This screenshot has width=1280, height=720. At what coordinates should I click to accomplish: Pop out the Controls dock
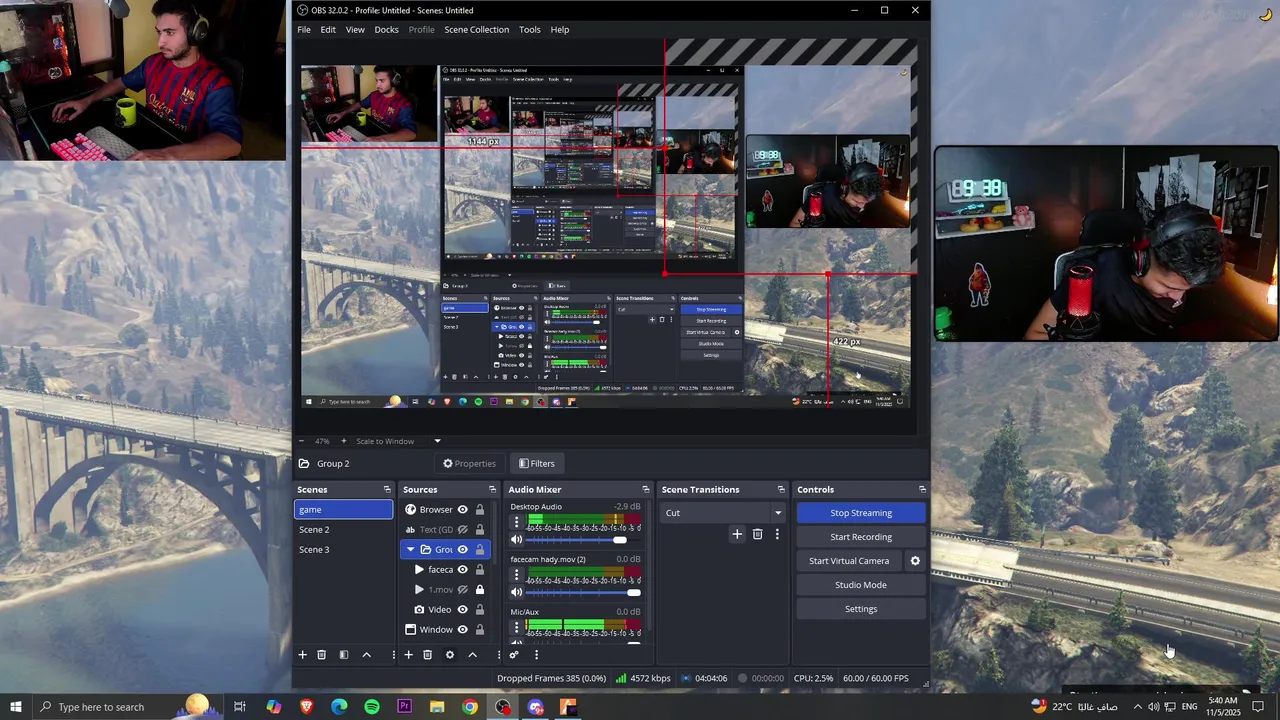[x=922, y=490]
